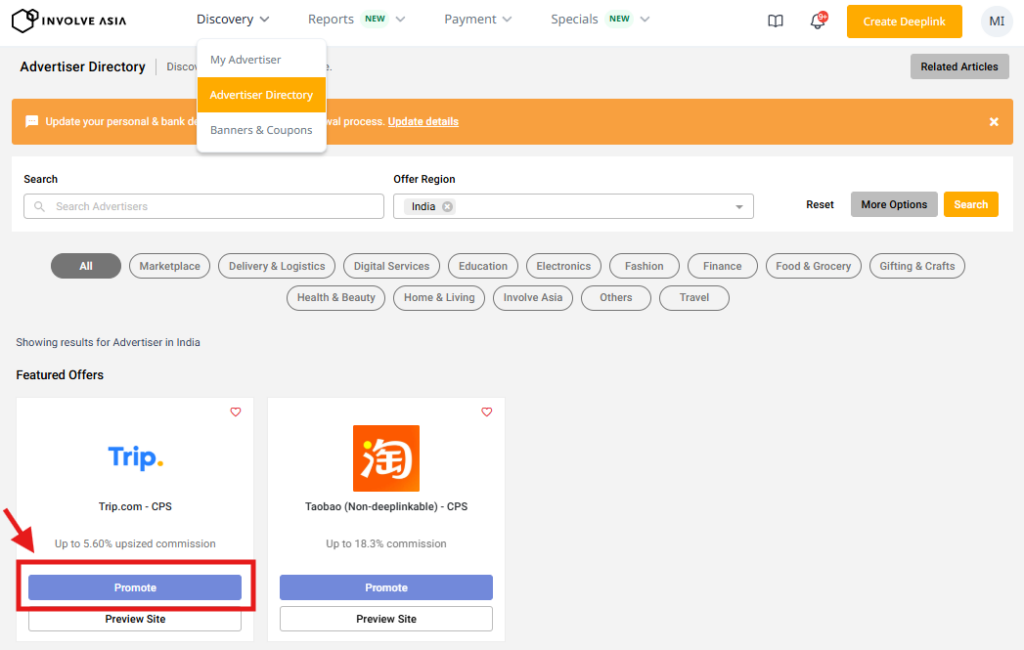Viewport: 1024px width, 650px height.
Task: Open the knowledge base book icon
Action: point(775,21)
